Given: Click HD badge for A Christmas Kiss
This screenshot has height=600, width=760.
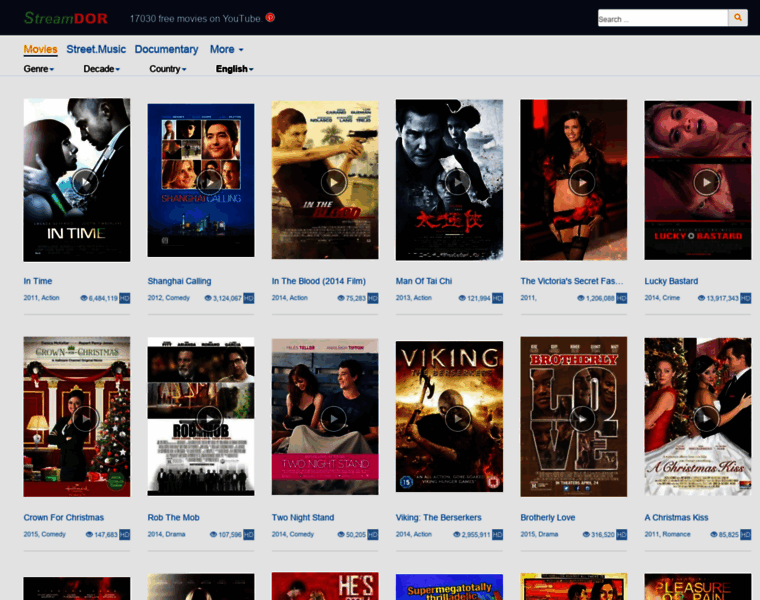Looking at the screenshot, I should pos(746,535).
